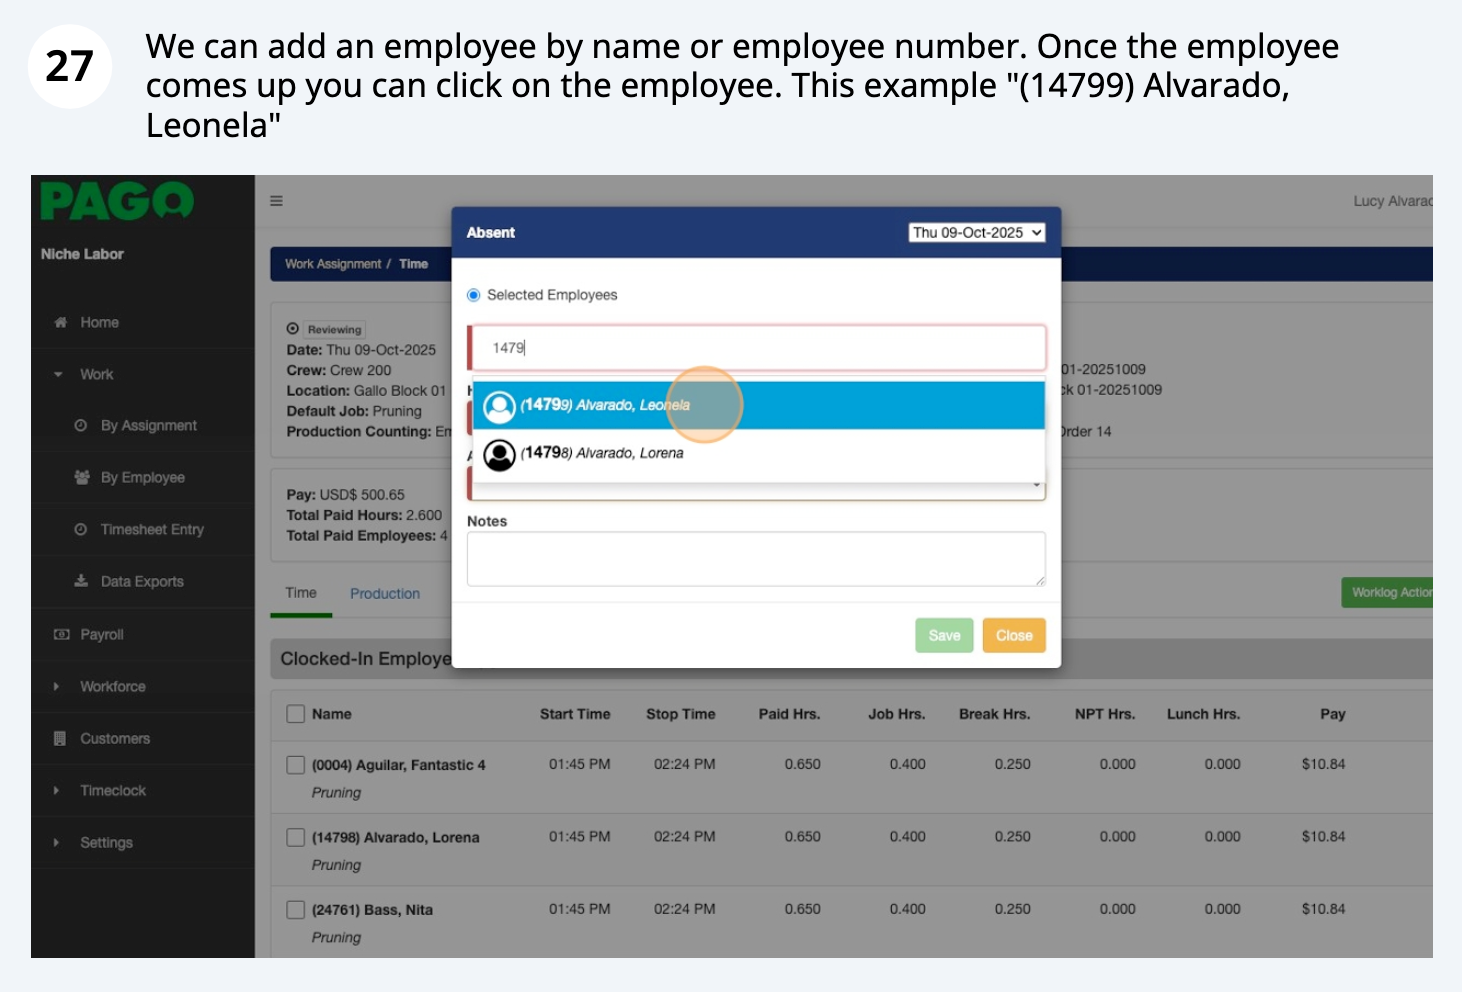Click the By Assignment clock icon
This screenshot has height=992, width=1462.
[81, 425]
